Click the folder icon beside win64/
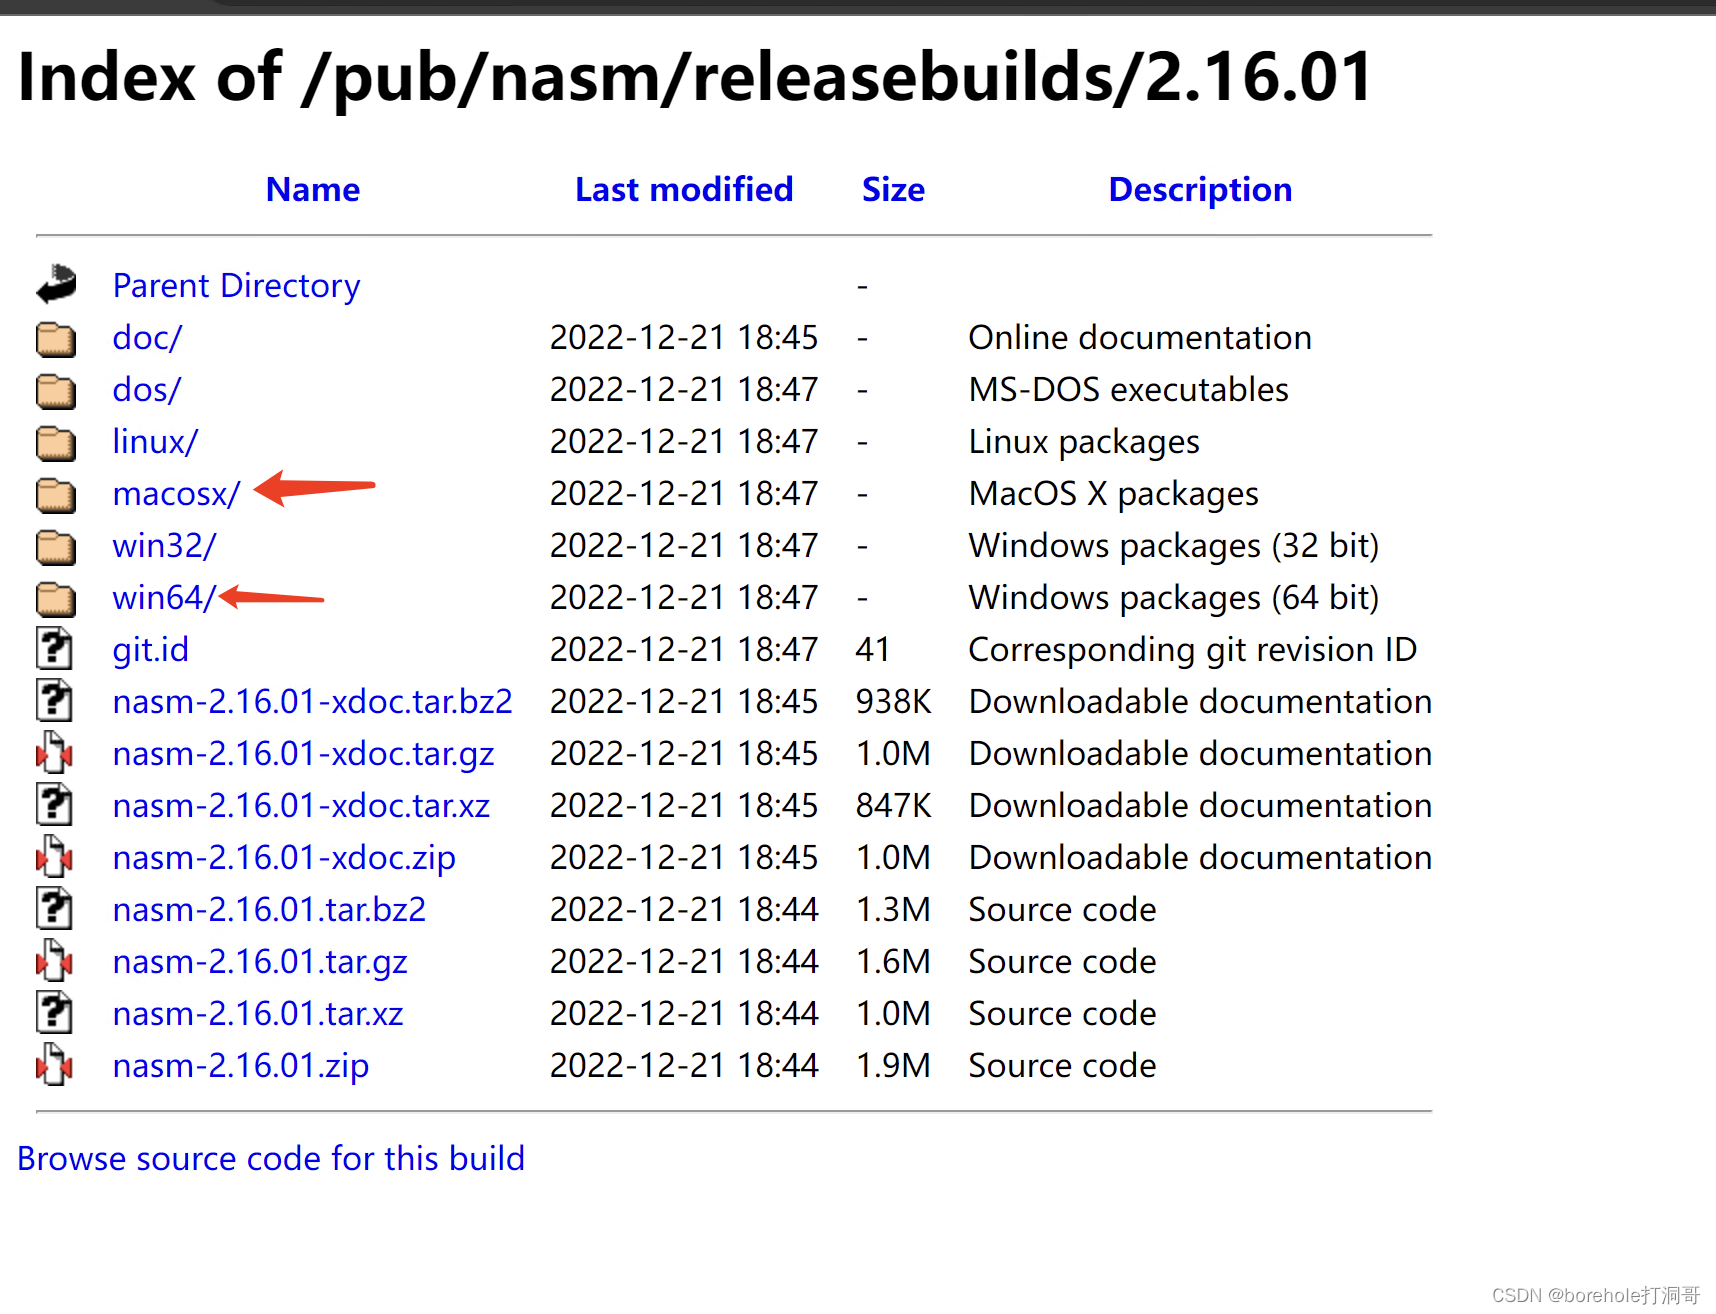 56,599
